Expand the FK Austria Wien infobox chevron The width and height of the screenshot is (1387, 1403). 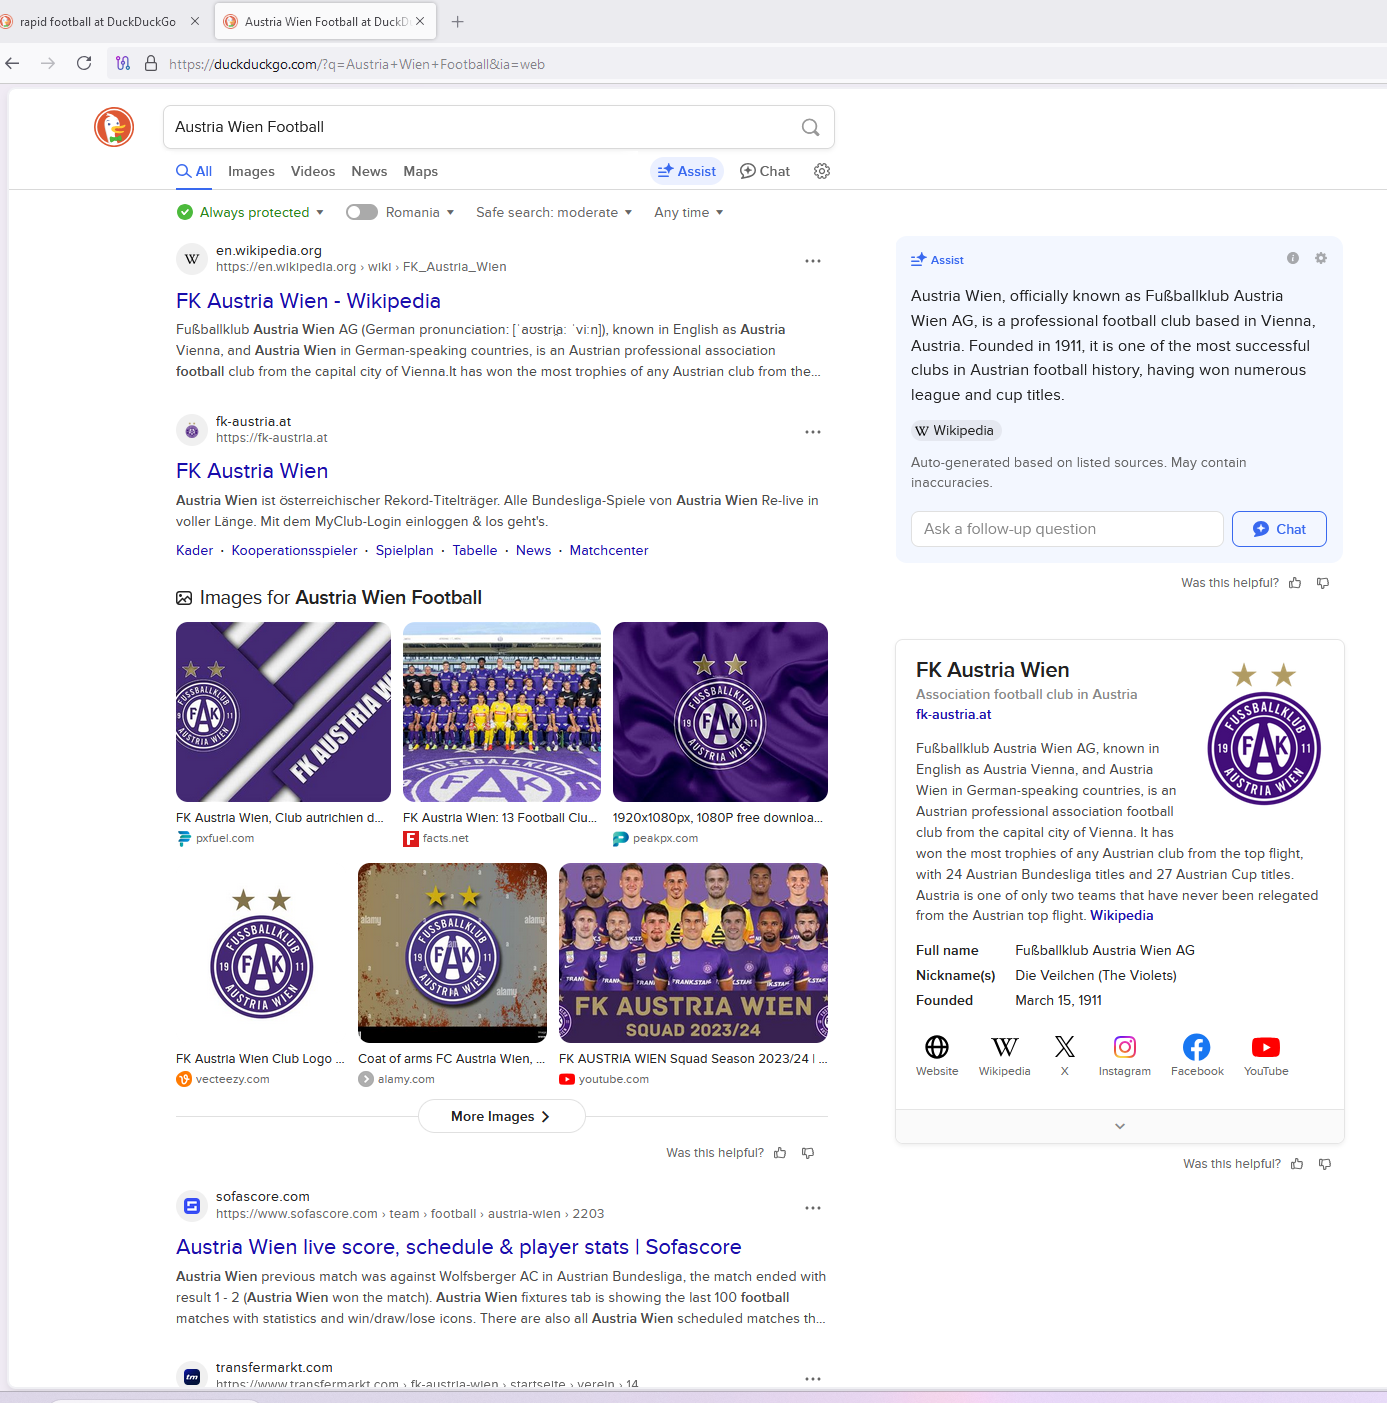(1120, 1126)
